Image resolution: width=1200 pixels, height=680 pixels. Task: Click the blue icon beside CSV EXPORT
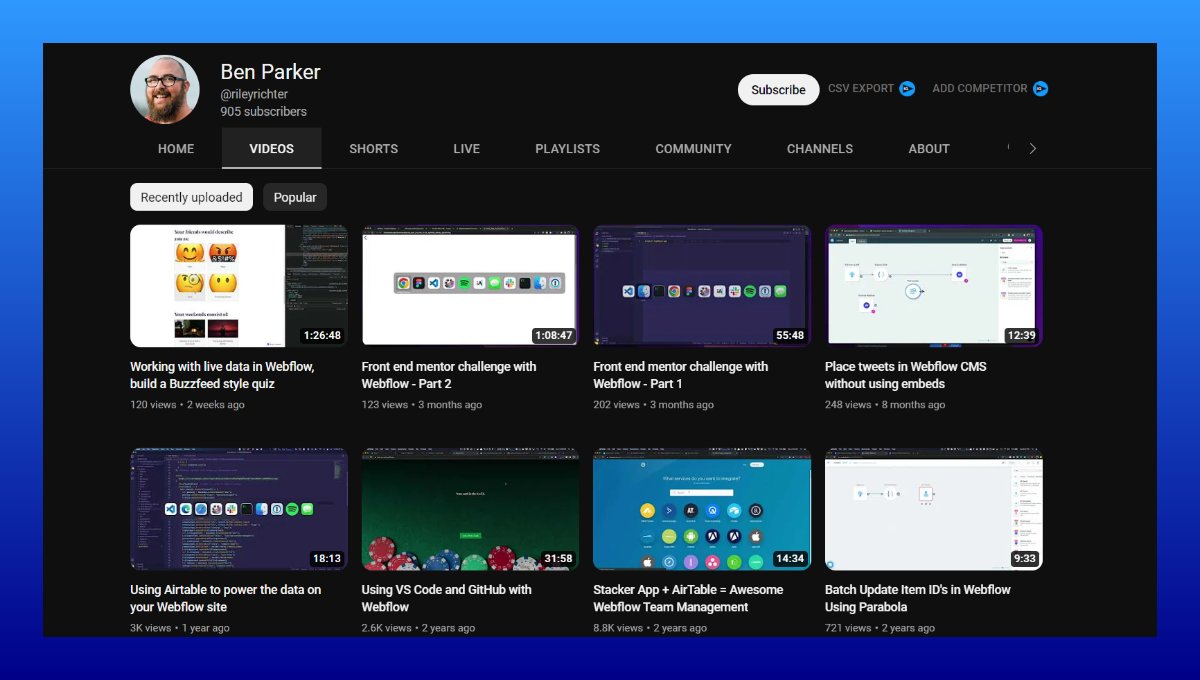click(x=906, y=88)
